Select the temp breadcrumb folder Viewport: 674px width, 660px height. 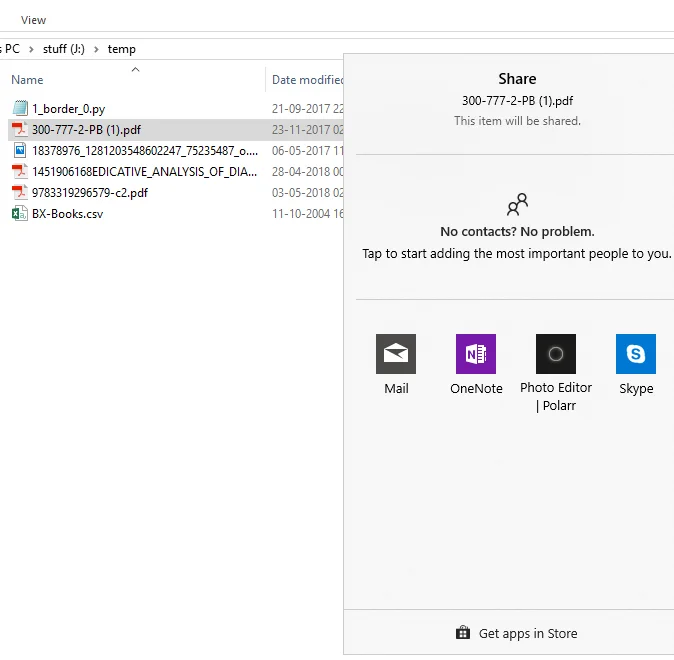pos(122,49)
